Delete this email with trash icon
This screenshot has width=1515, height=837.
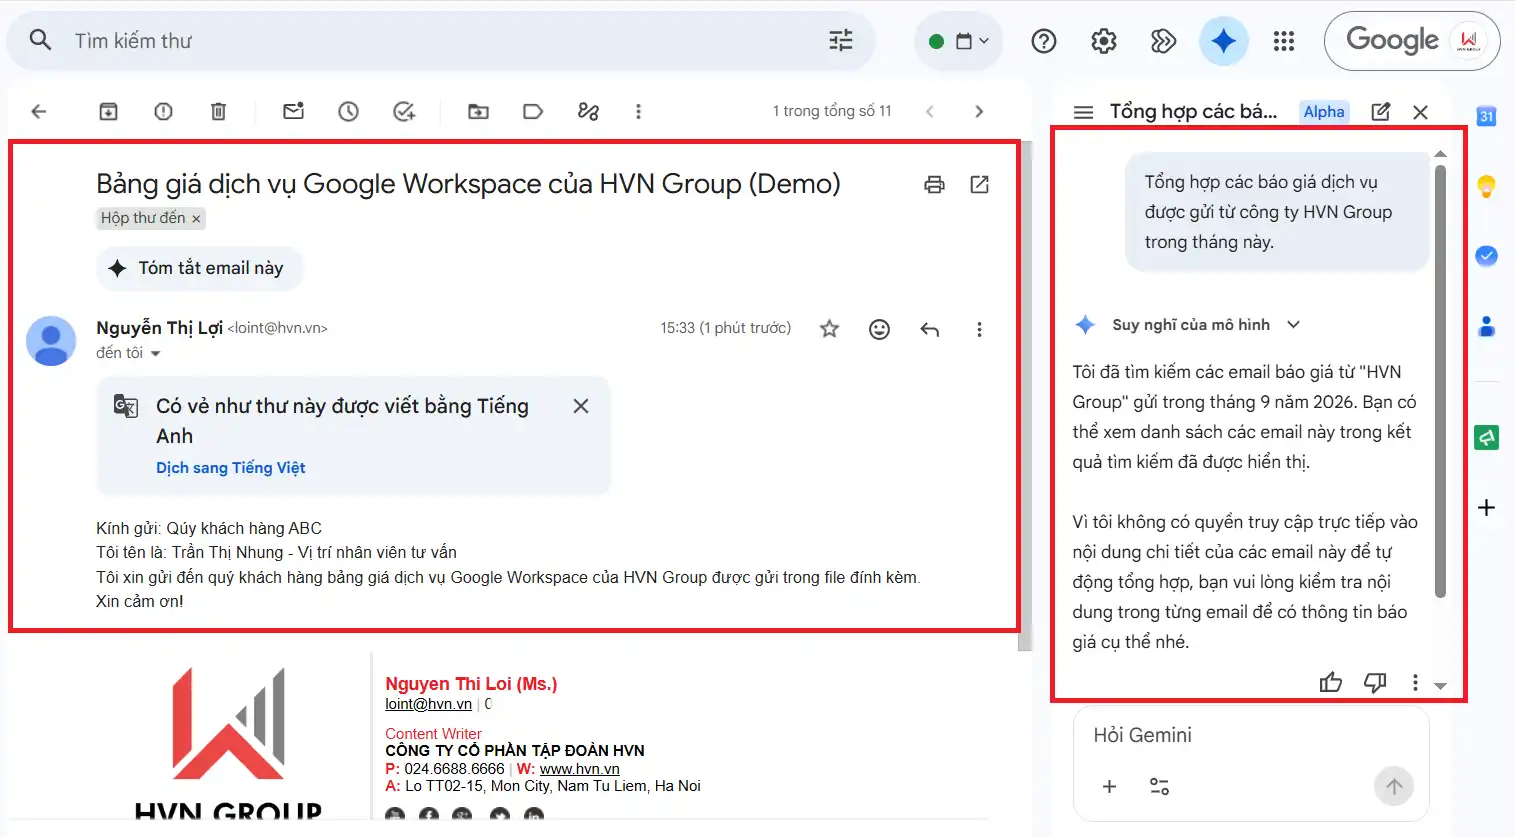click(218, 111)
